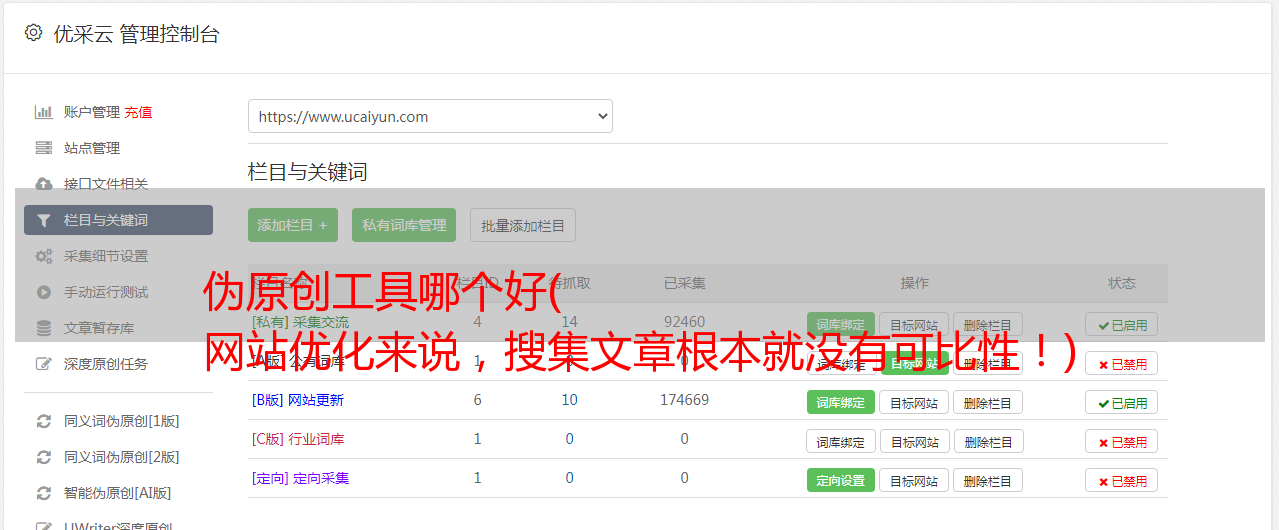Select 同义词伪原创[2版] in the sidebar
The image size is (1279, 530).
point(122,457)
